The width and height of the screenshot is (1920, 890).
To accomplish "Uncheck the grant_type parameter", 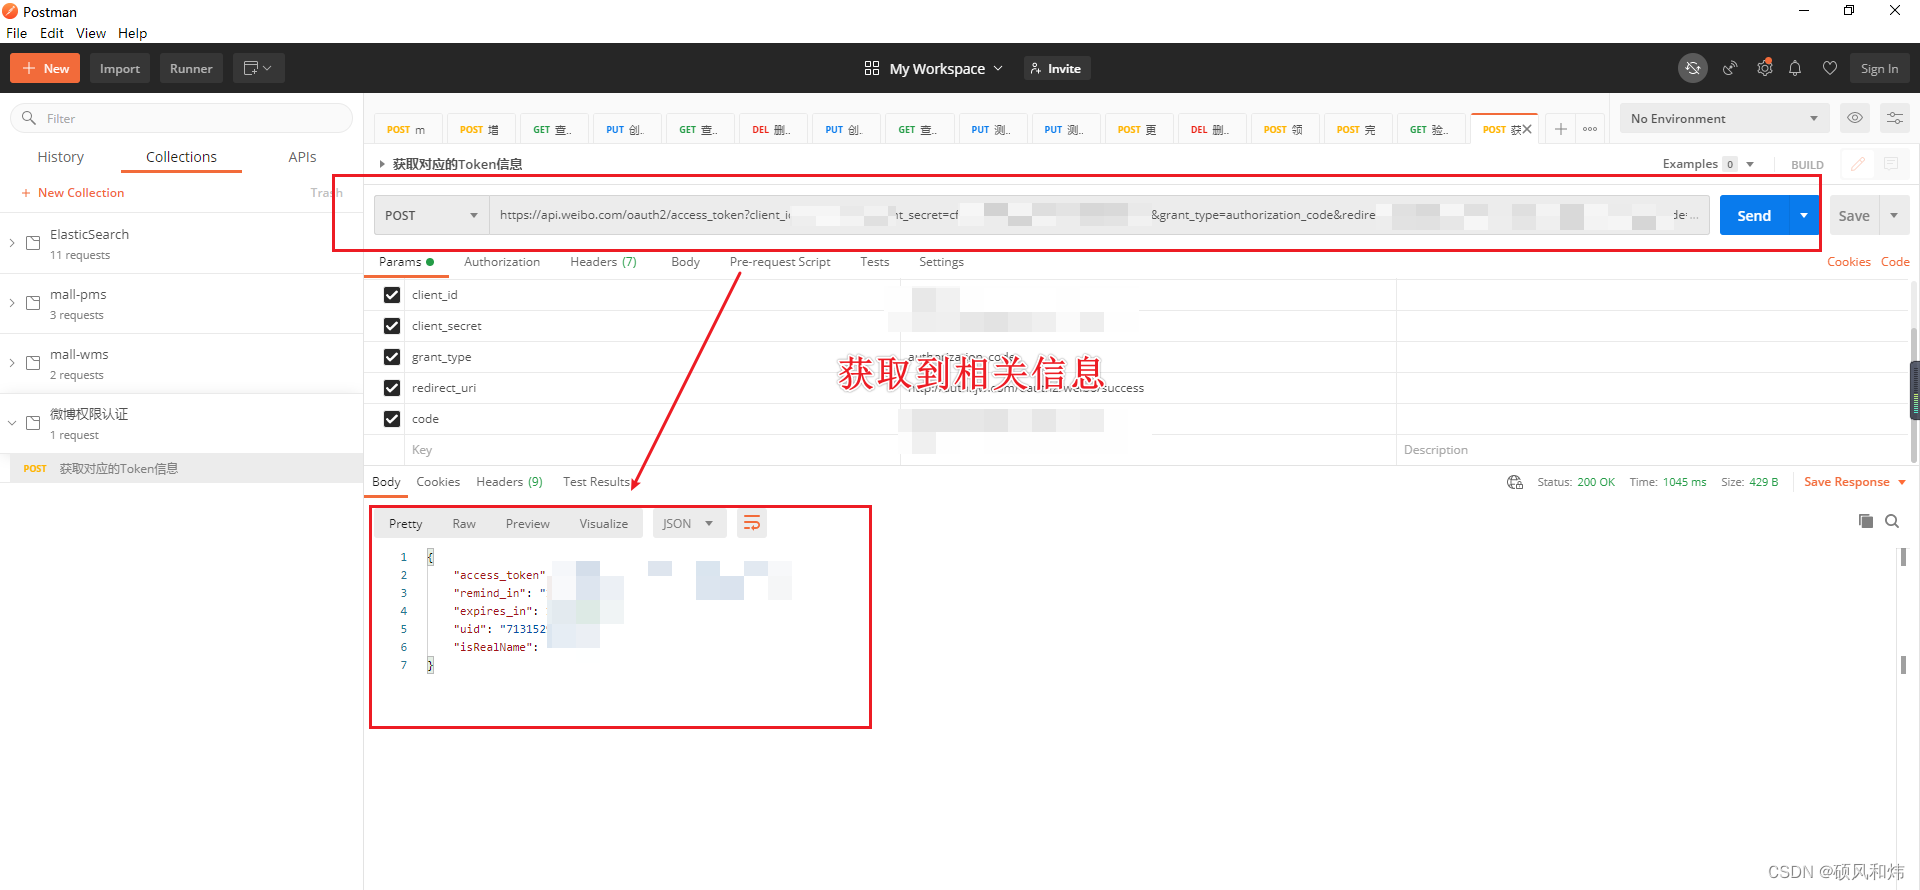I will point(392,357).
